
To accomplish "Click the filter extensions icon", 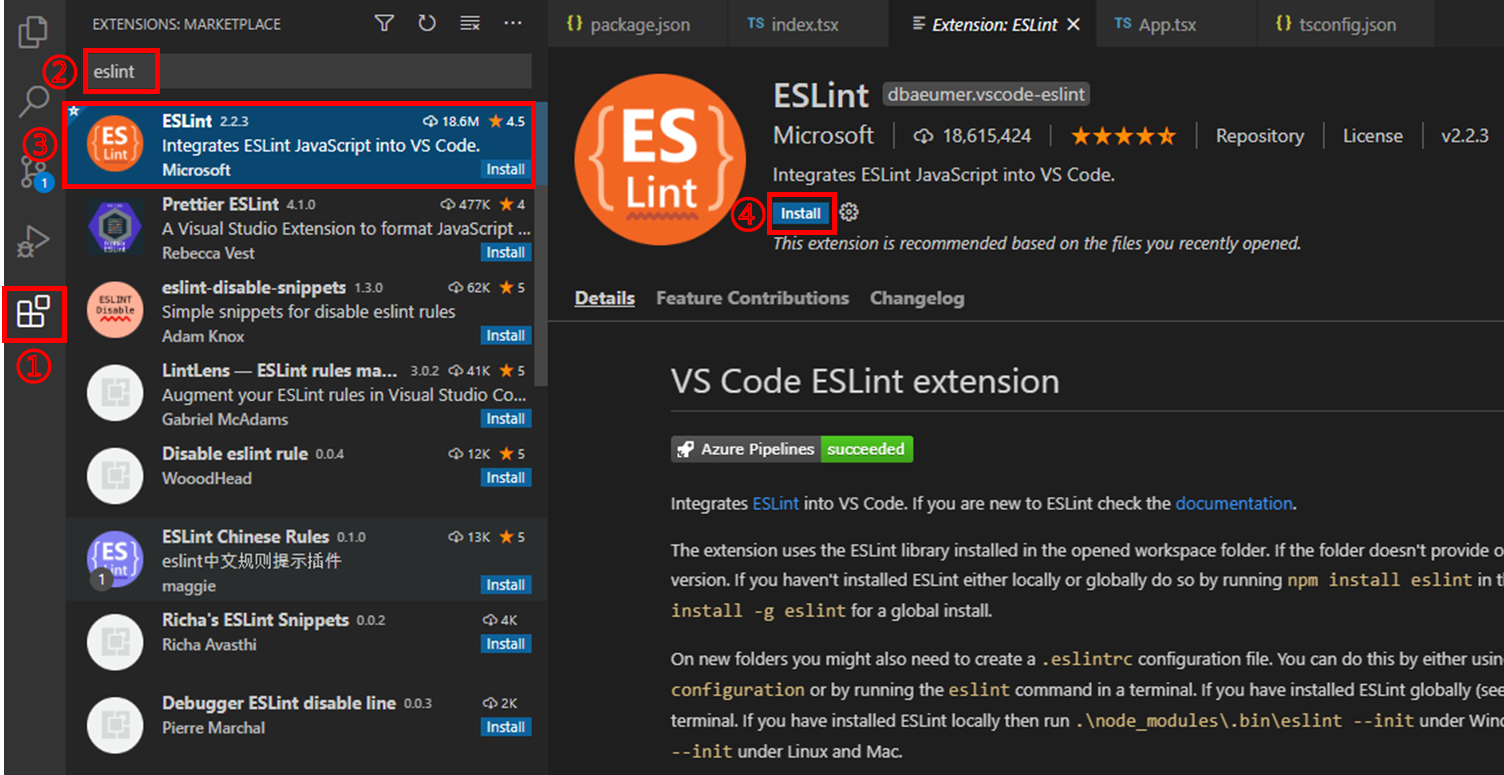I will (x=384, y=23).
